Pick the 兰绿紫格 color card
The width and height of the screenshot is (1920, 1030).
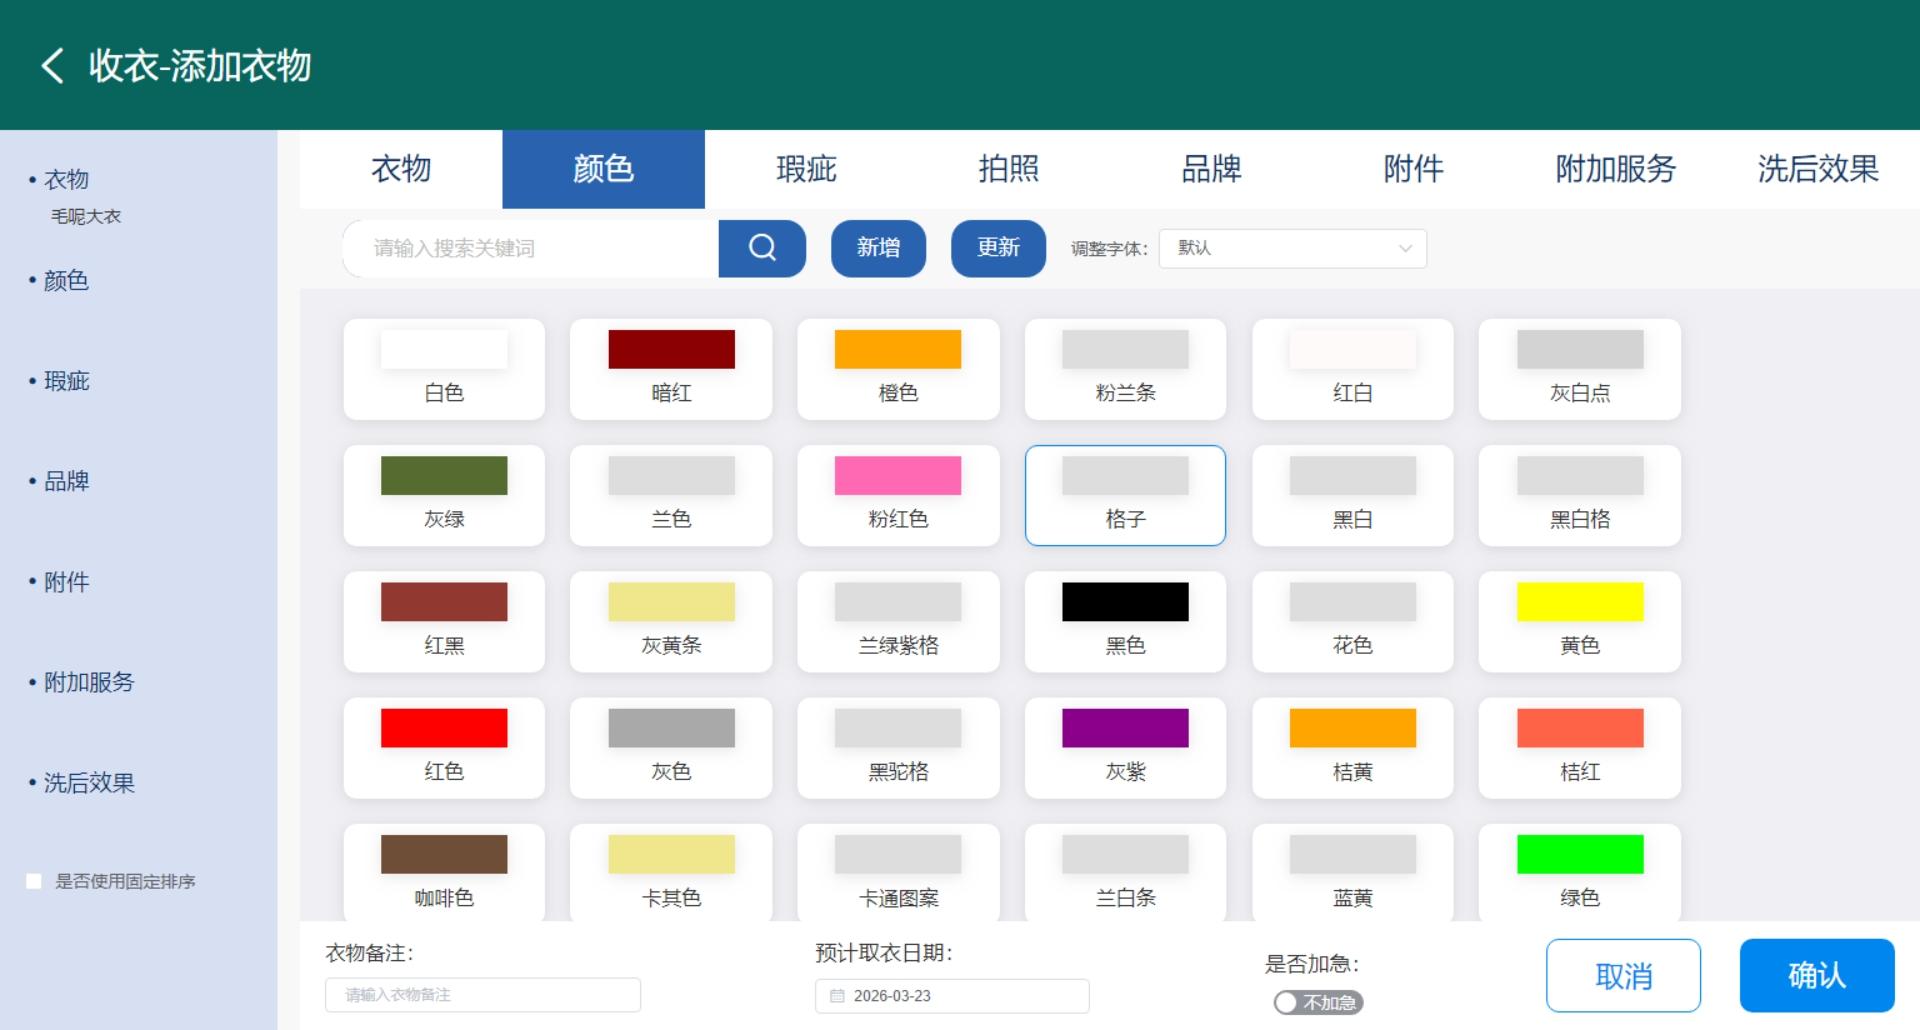point(898,621)
